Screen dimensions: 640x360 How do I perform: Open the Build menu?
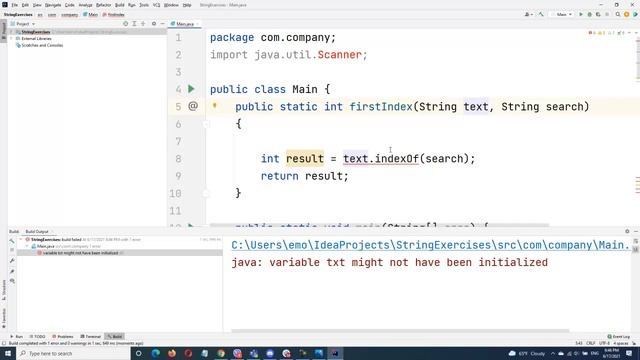coord(120,5)
